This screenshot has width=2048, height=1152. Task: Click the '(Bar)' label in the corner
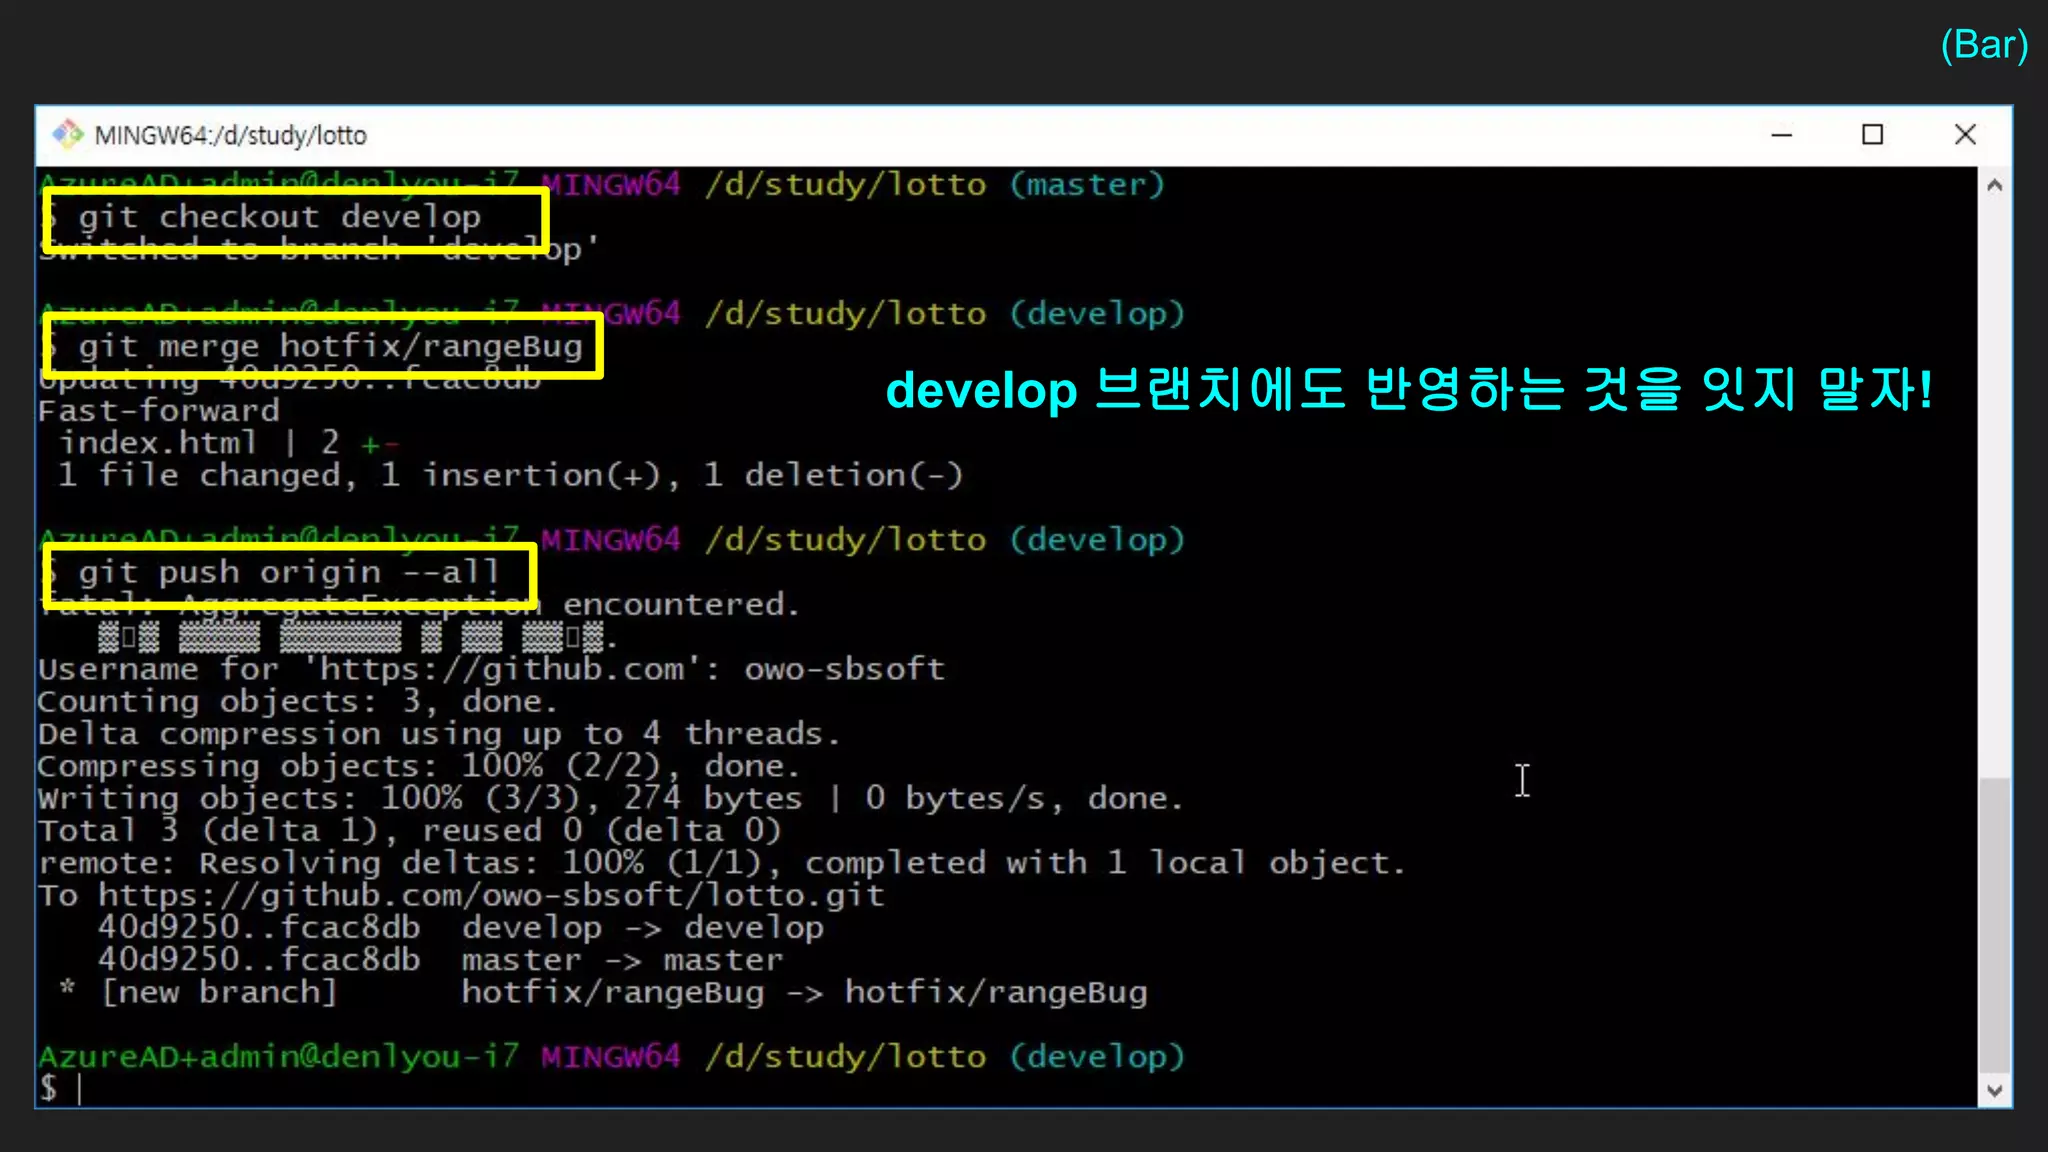(1984, 45)
